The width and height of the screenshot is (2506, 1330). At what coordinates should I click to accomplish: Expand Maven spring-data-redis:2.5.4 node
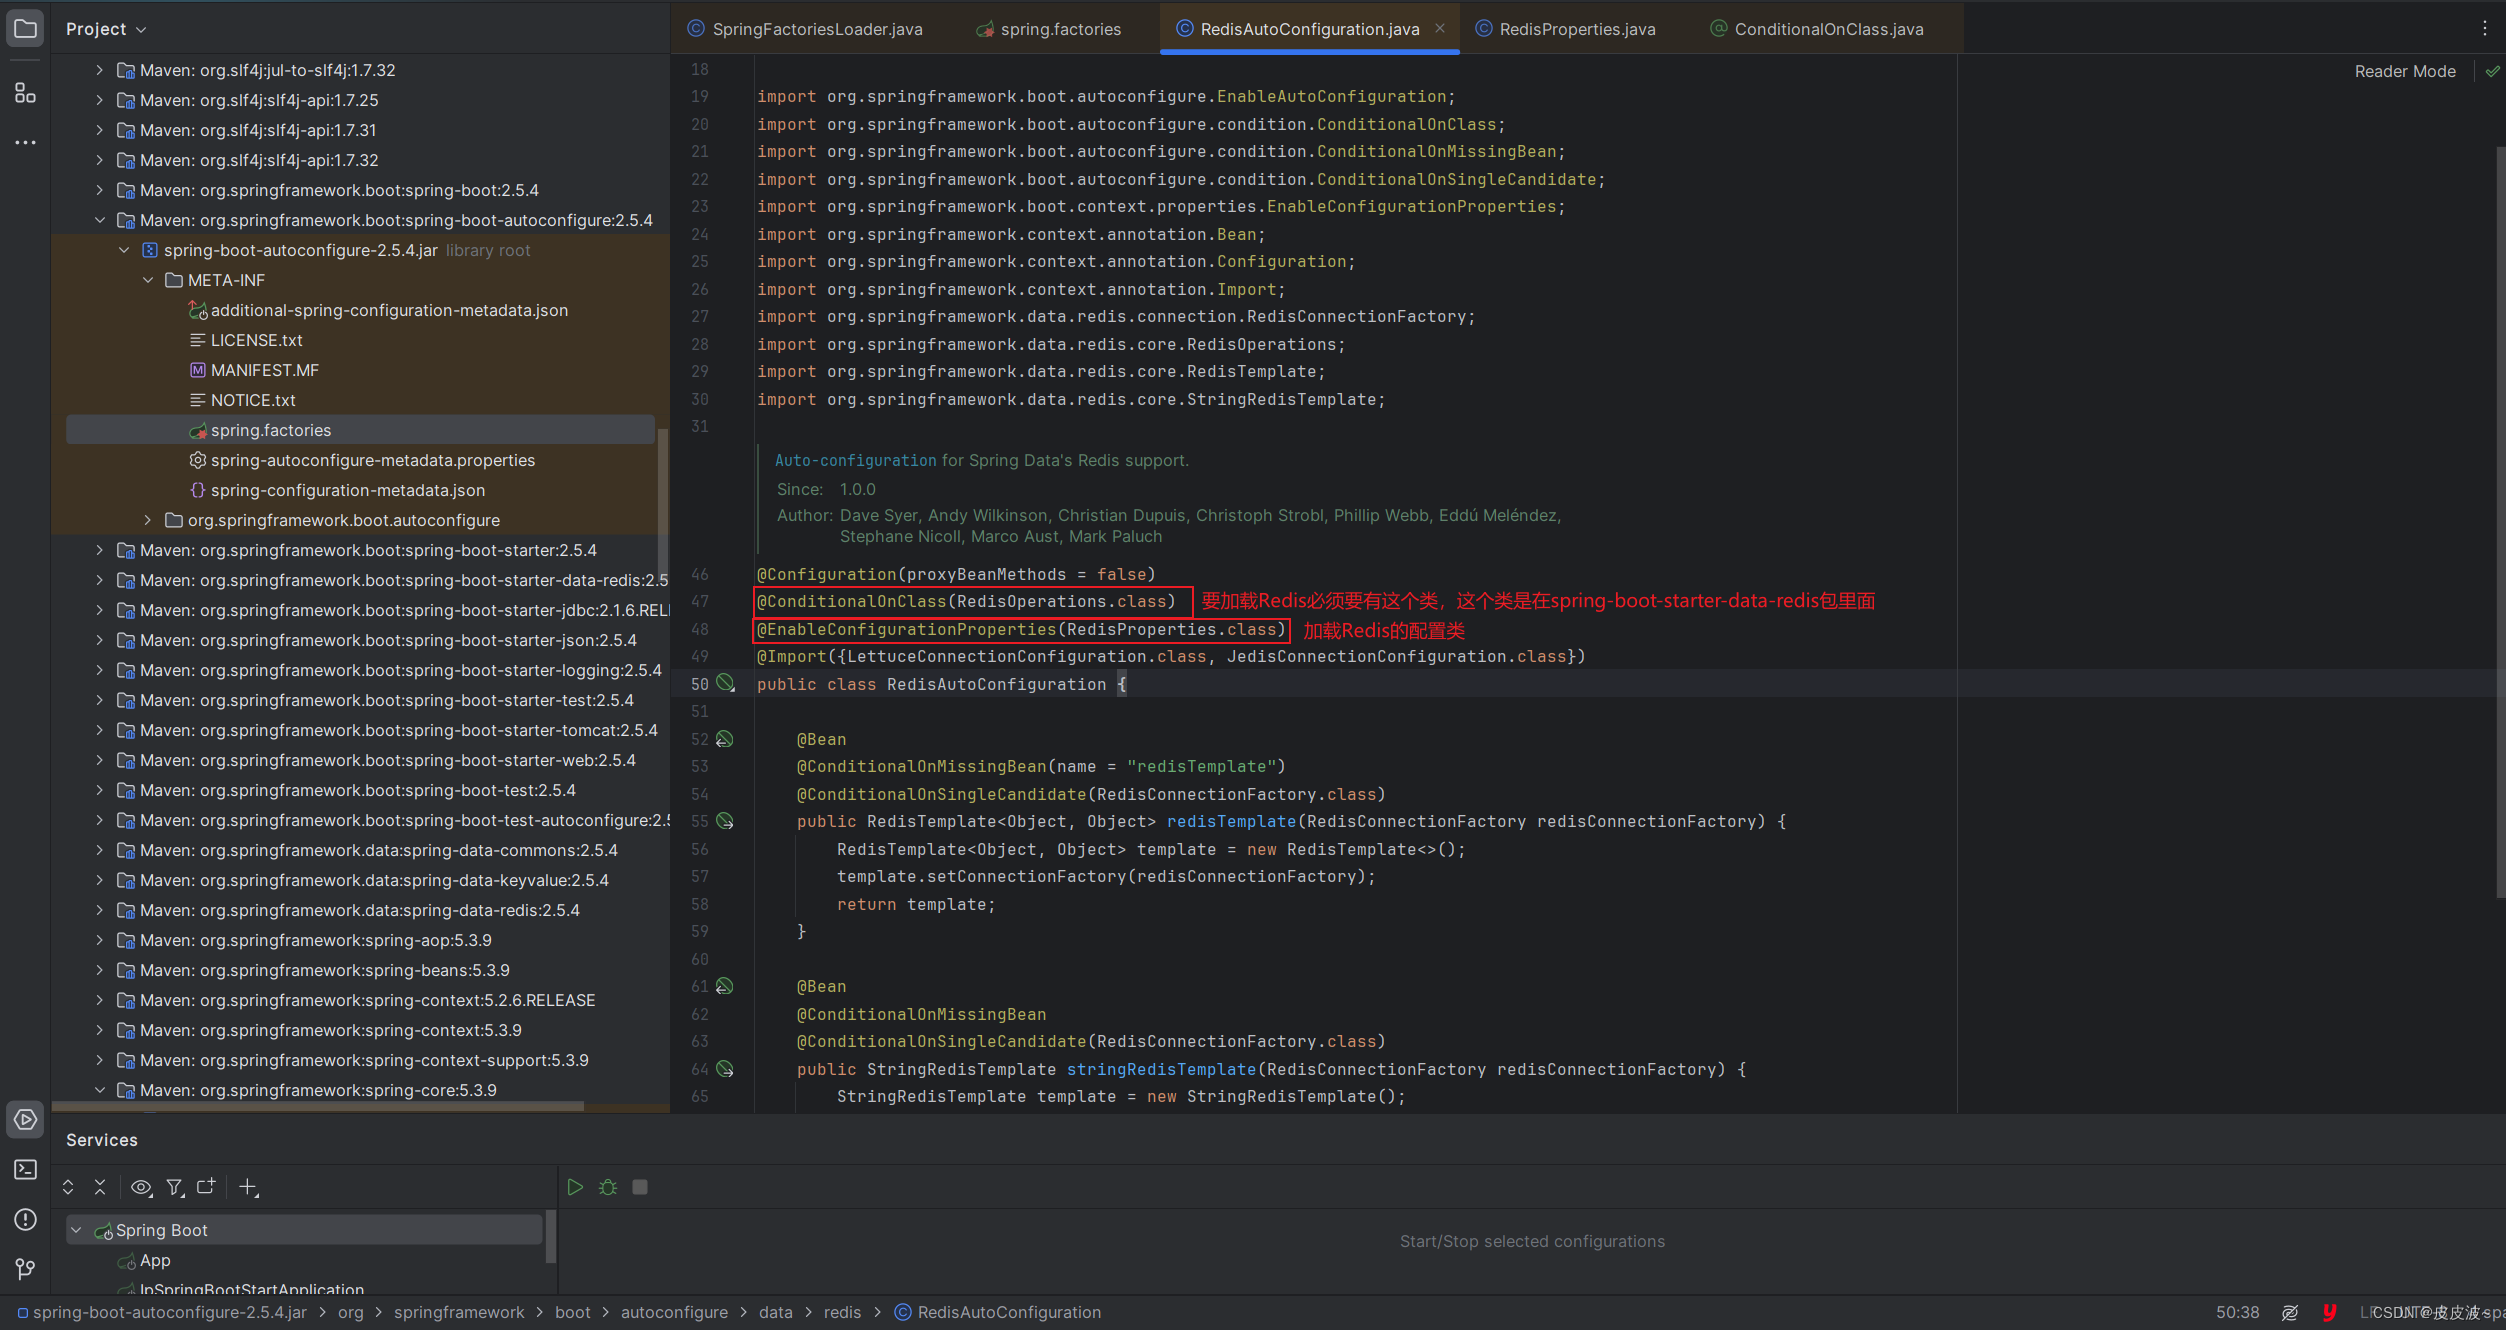(x=99, y=910)
